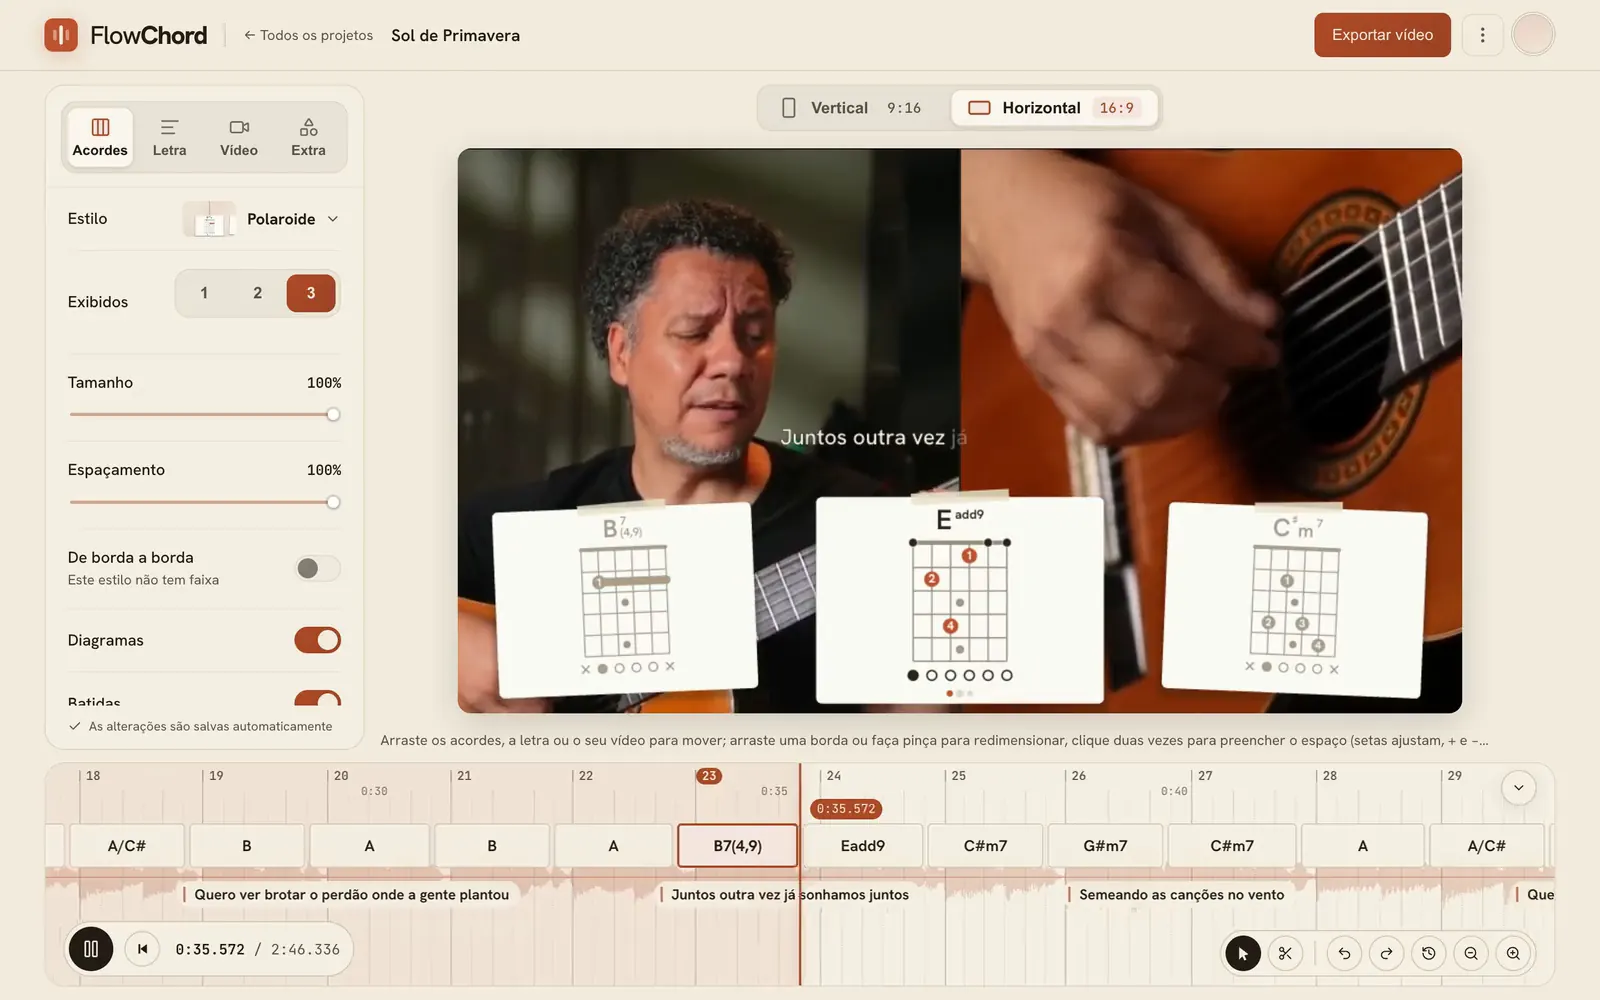The width and height of the screenshot is (1600, 1000).
Task: Click the Tamanho slider handle
Action: (333, 415)
